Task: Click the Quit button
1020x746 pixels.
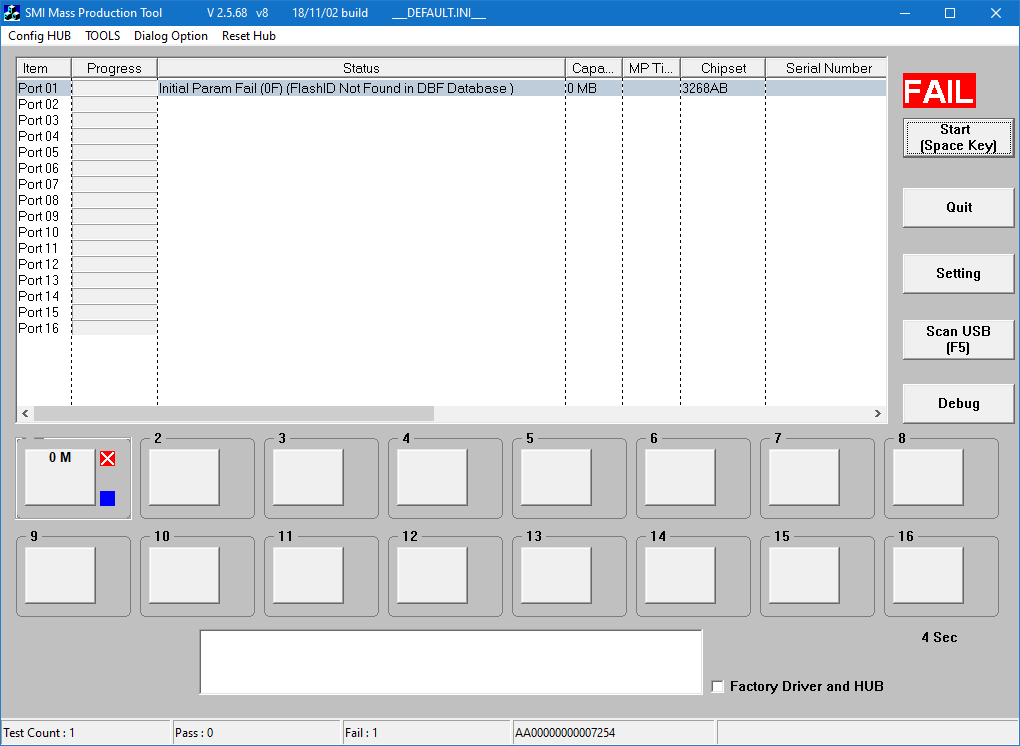Action: [x=958, y=207]
